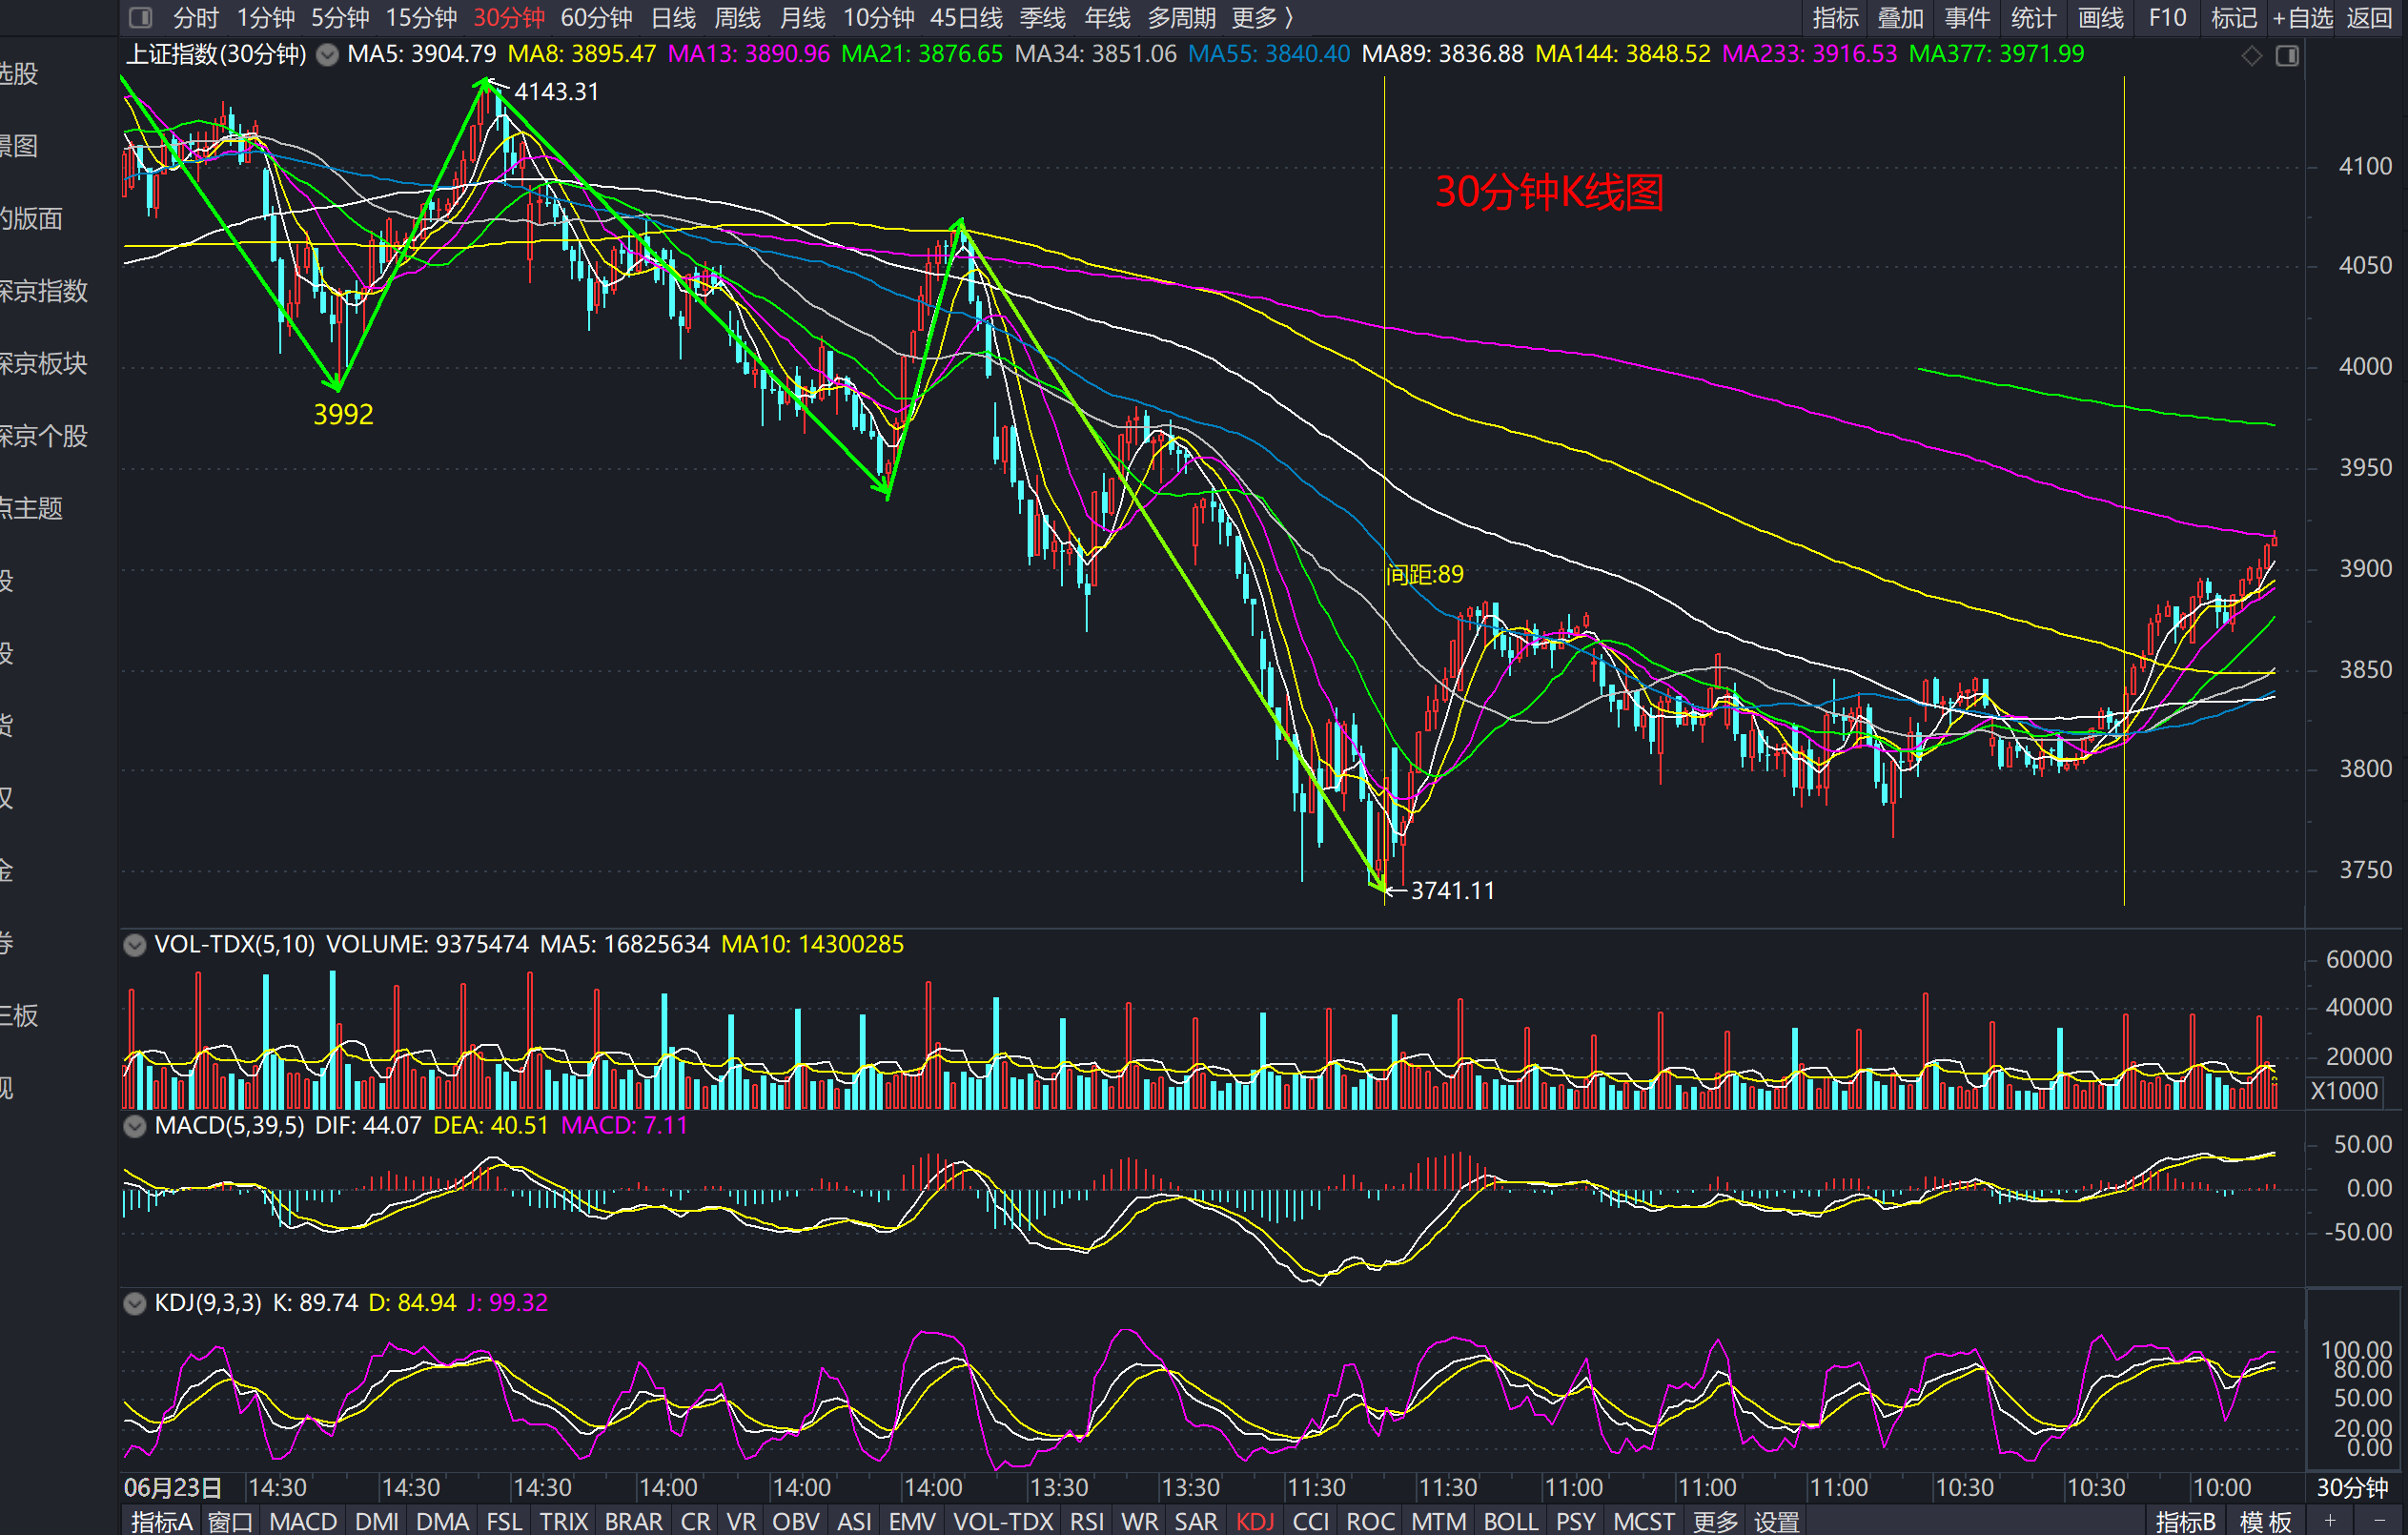Click the 返回 button
Screen dimensions: 2408x1535
coord(2369,17)
